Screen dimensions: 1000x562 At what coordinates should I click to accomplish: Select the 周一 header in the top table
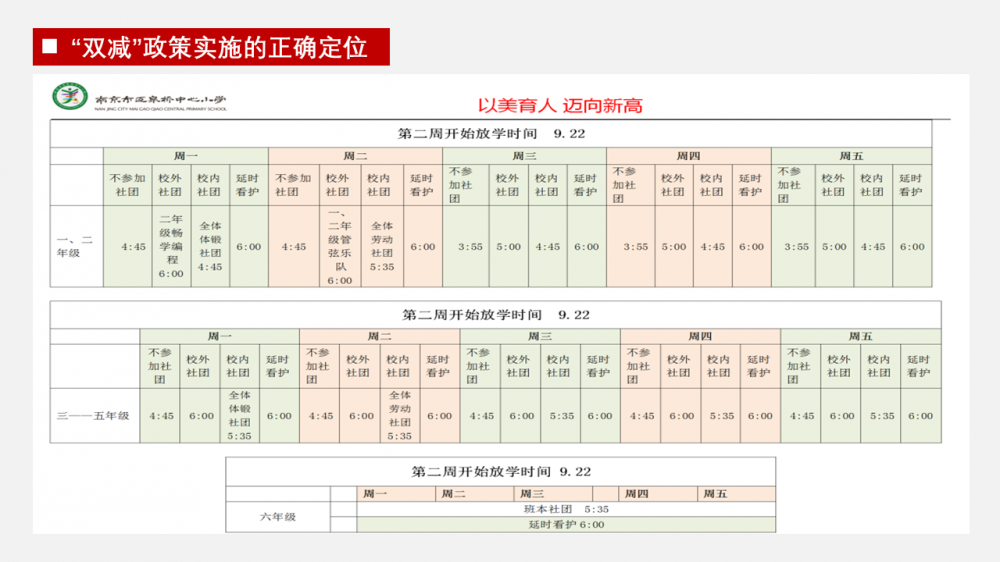tap(186, 156)
